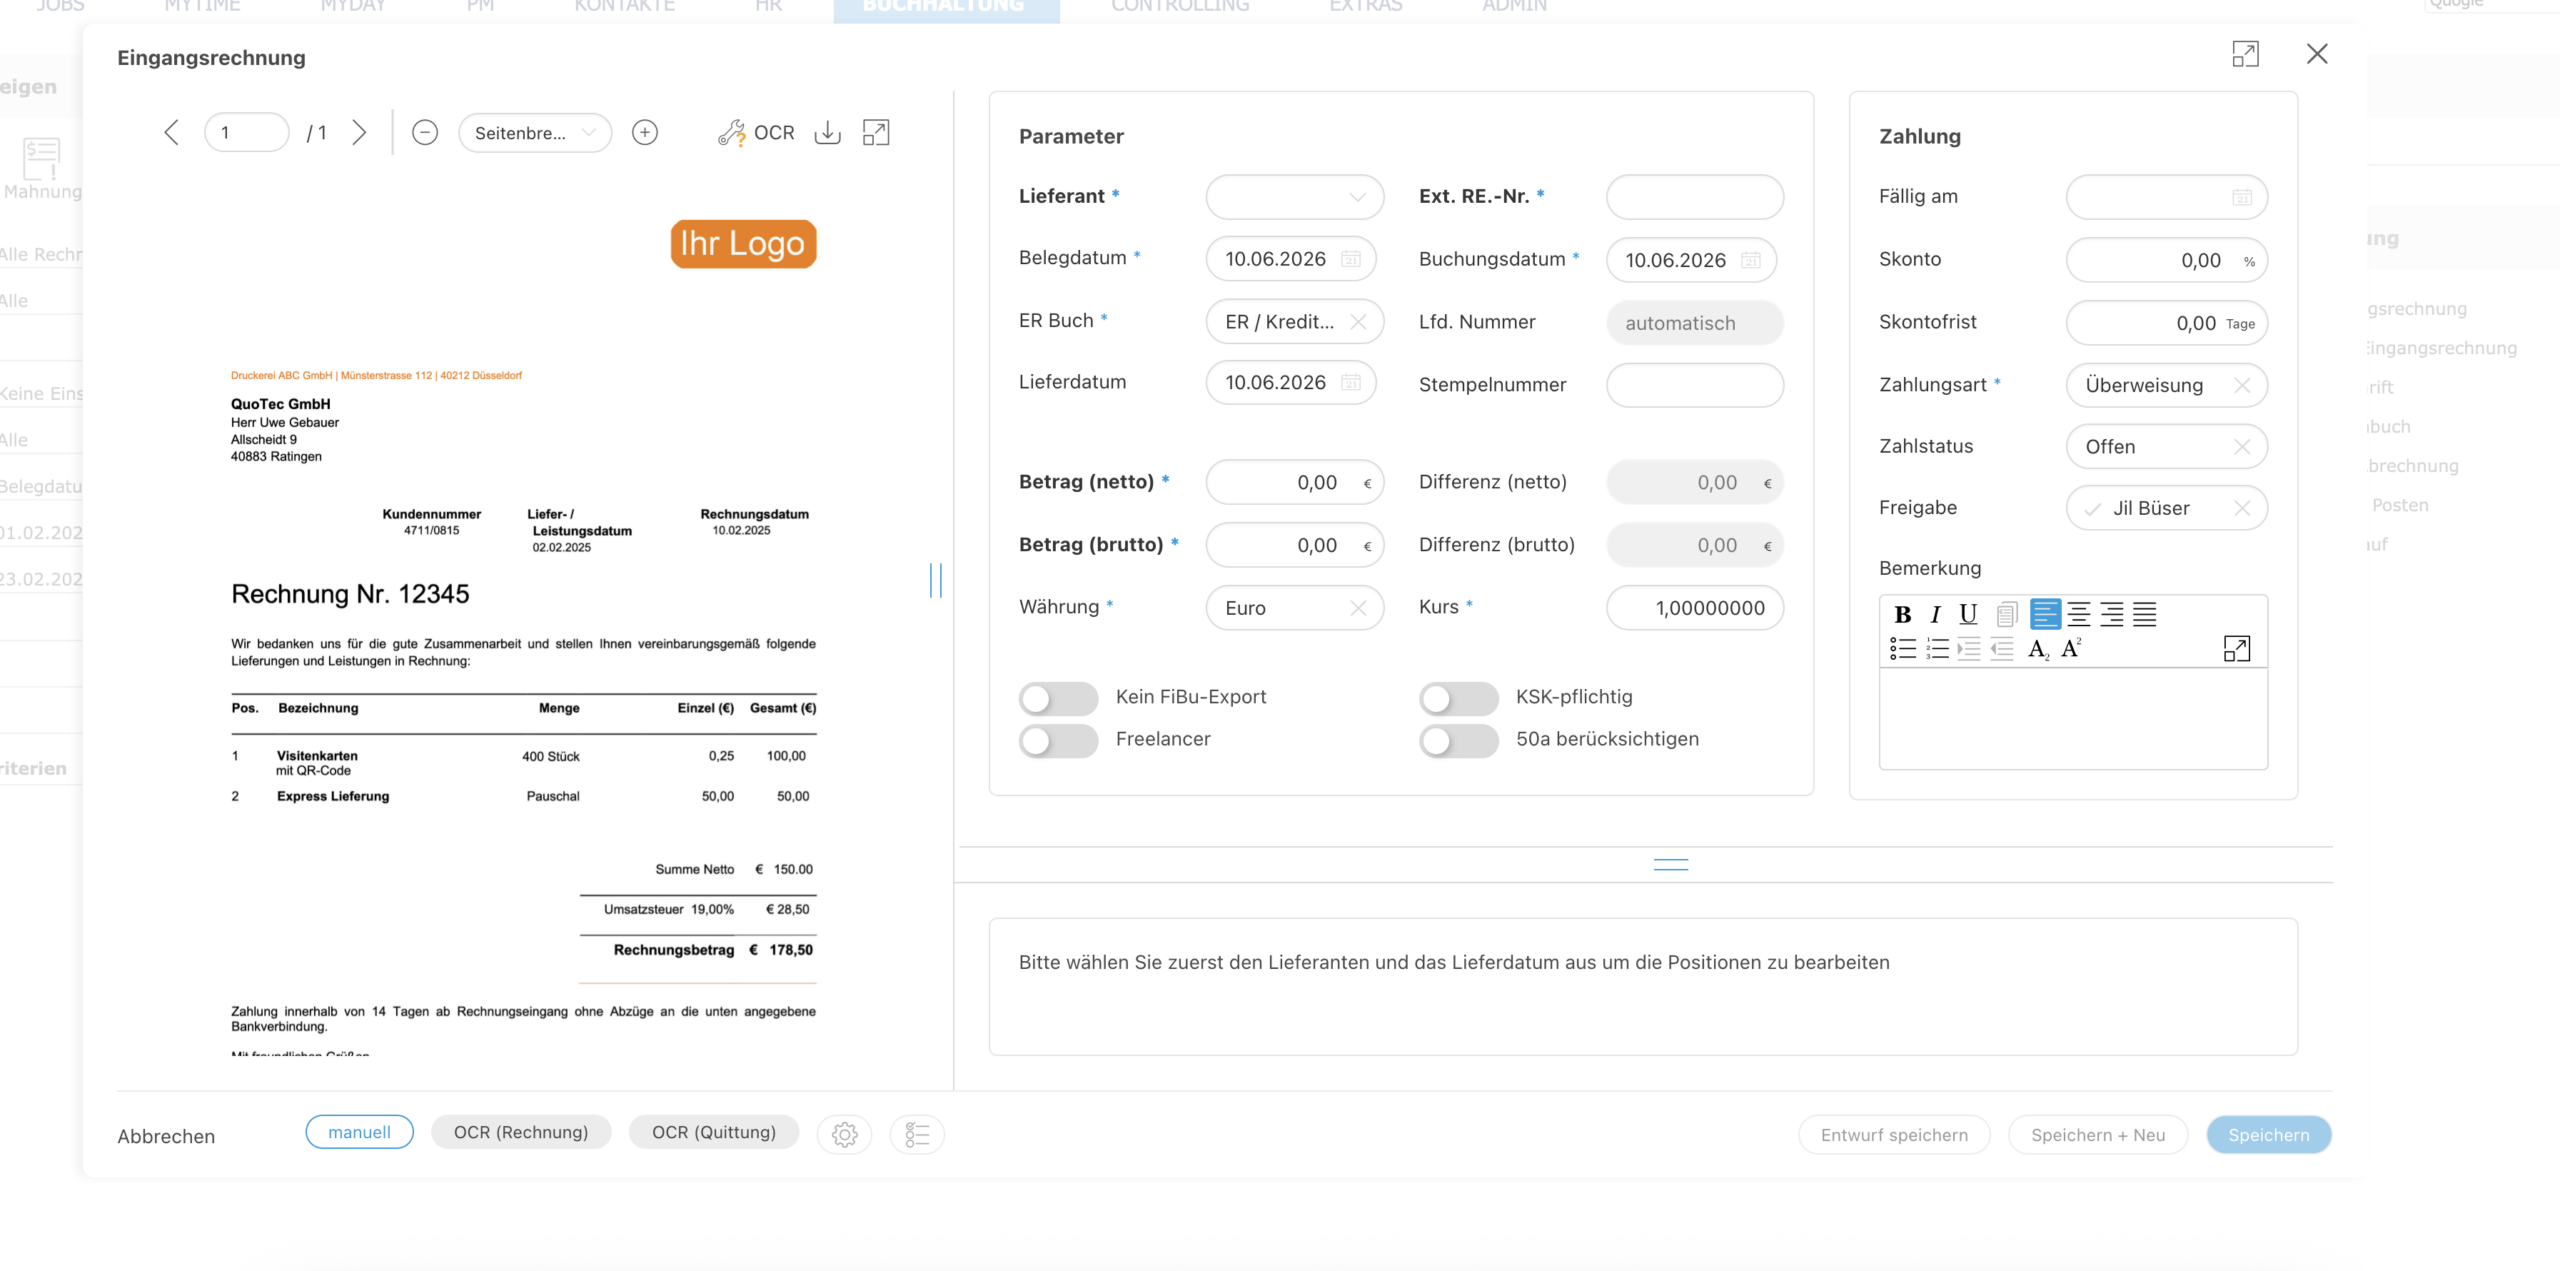Viewport: 2560px width, 1271px height.
Task: Decrease indent in Bemerkung editor
Action: pos(2002,649)
